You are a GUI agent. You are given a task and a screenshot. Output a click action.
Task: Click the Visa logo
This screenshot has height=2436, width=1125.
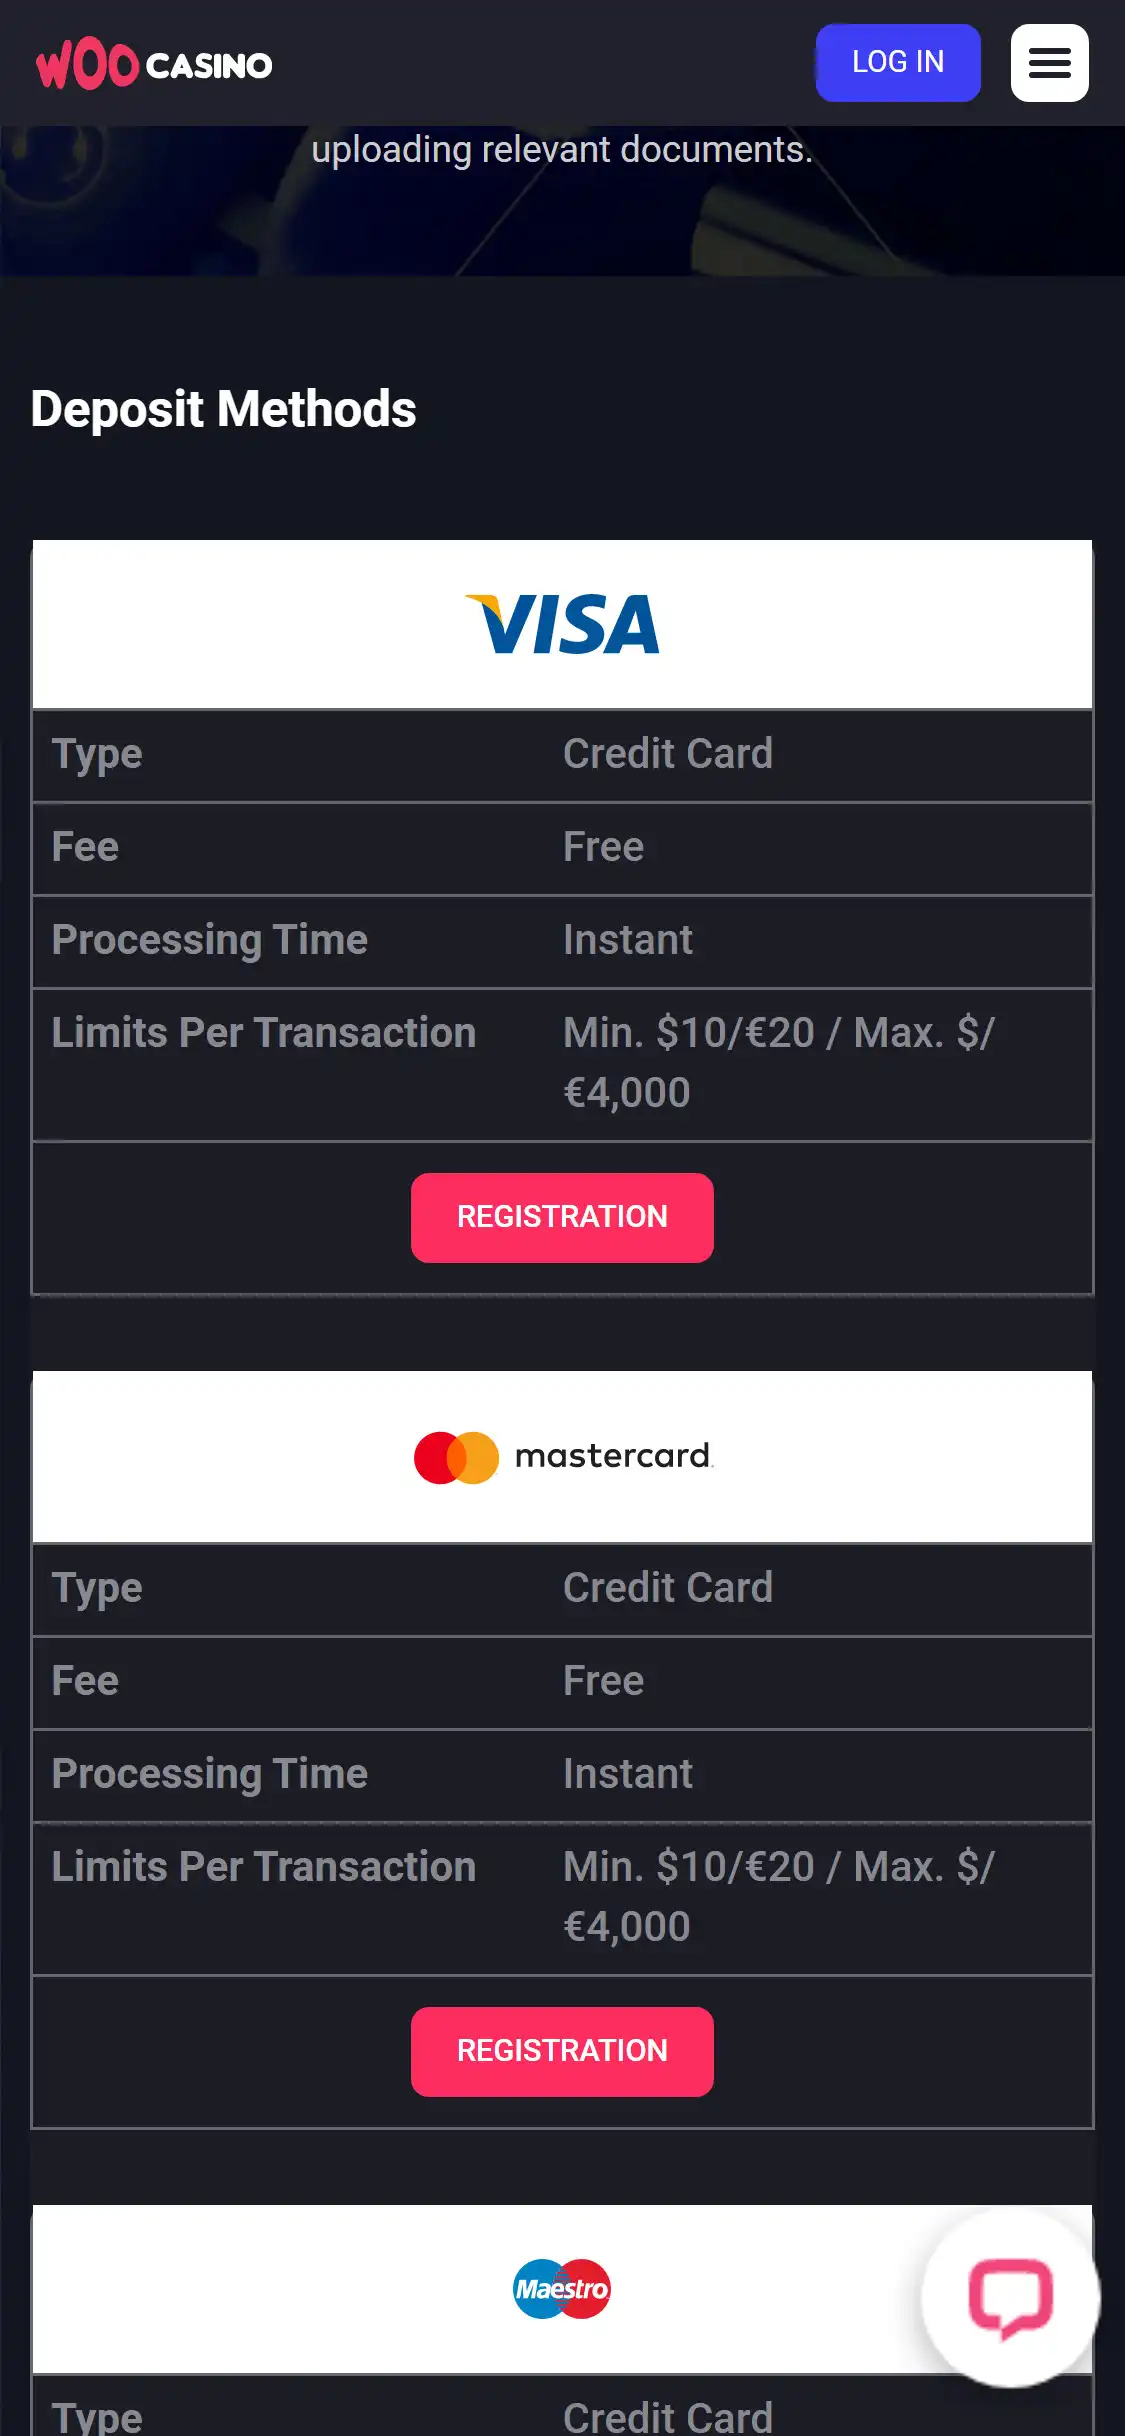click(x=562, y=625)
